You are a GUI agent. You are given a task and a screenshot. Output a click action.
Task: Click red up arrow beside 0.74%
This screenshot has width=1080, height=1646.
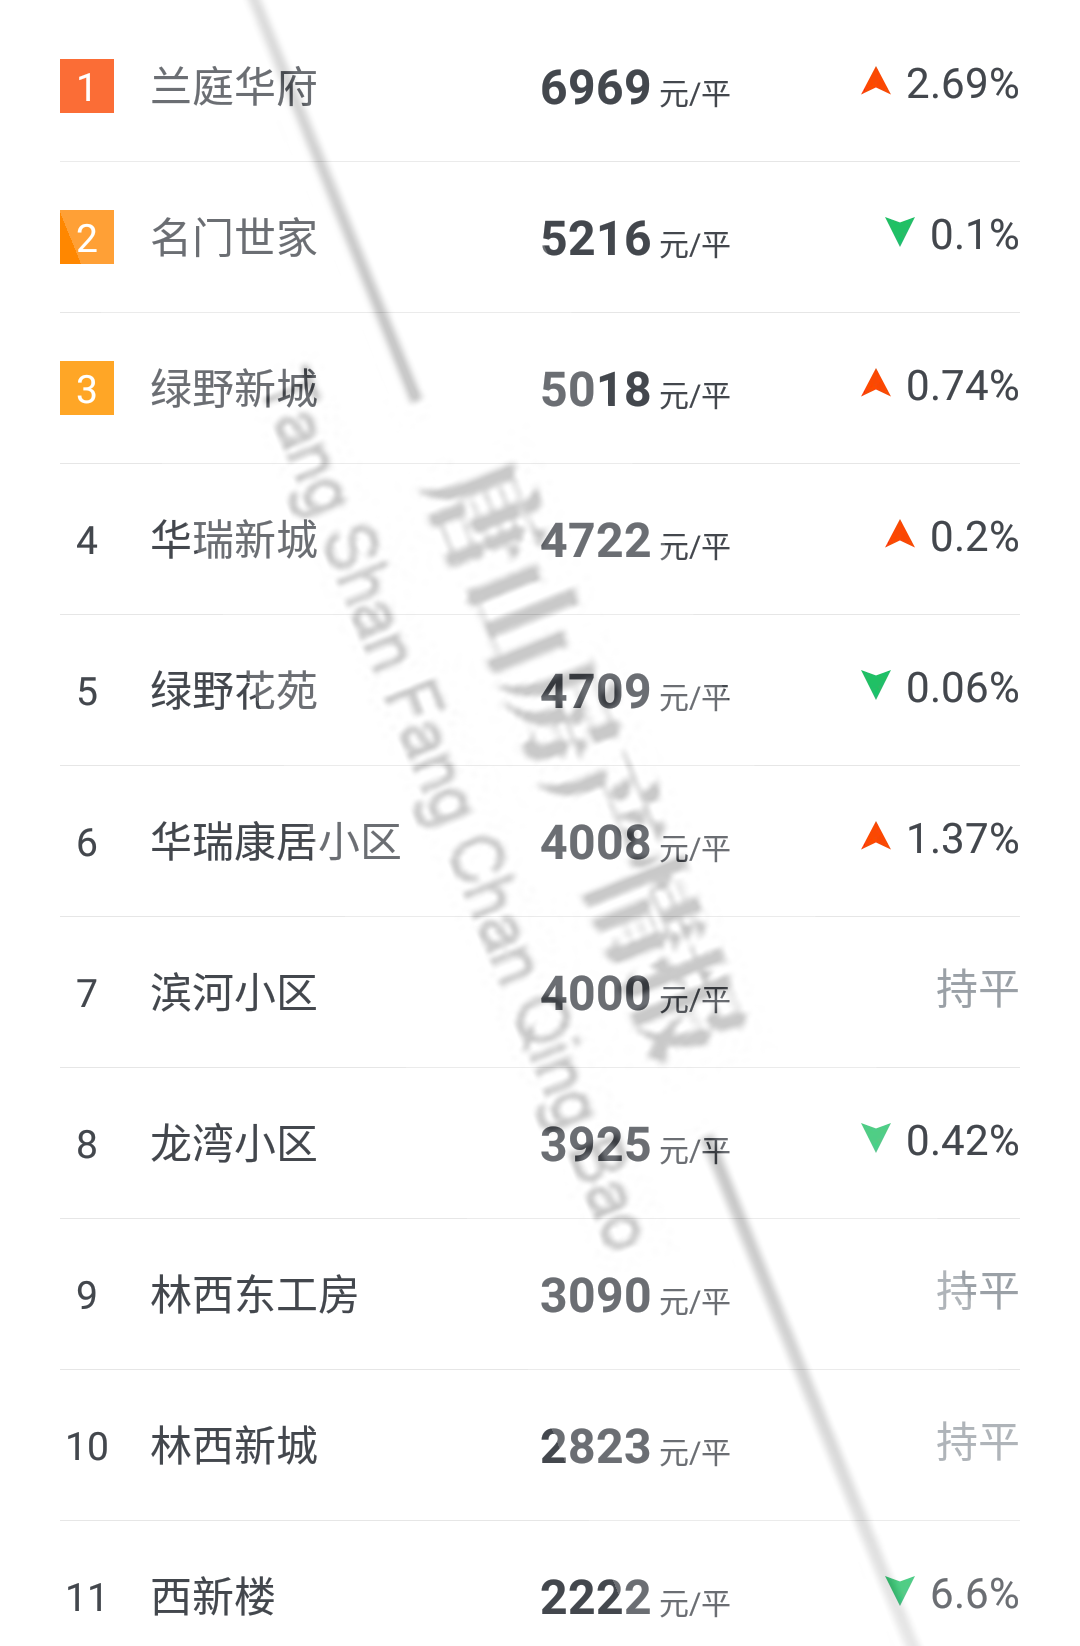876,383
